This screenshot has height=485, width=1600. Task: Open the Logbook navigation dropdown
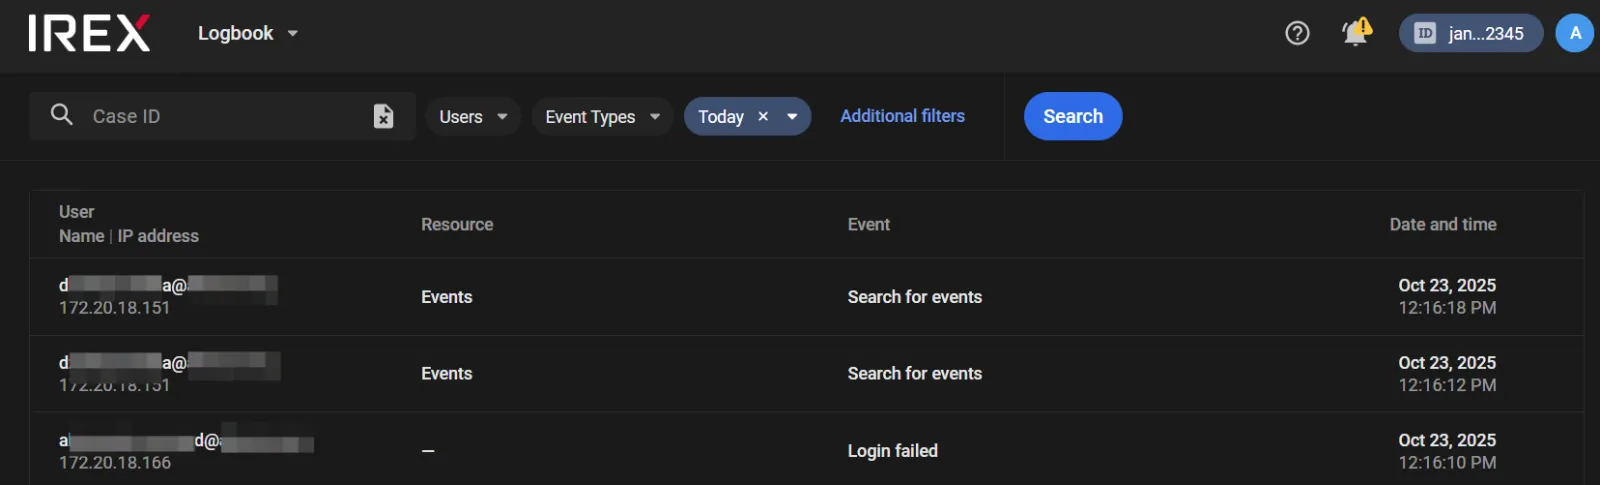(248, 33)
